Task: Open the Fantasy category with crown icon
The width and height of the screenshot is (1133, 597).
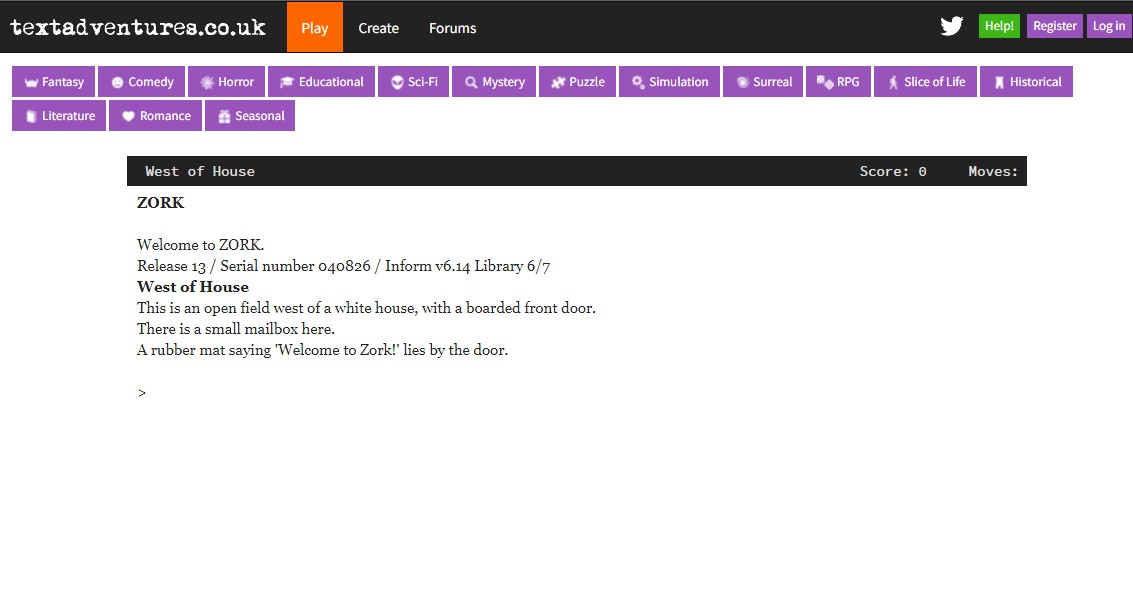Action: (54, 82)
